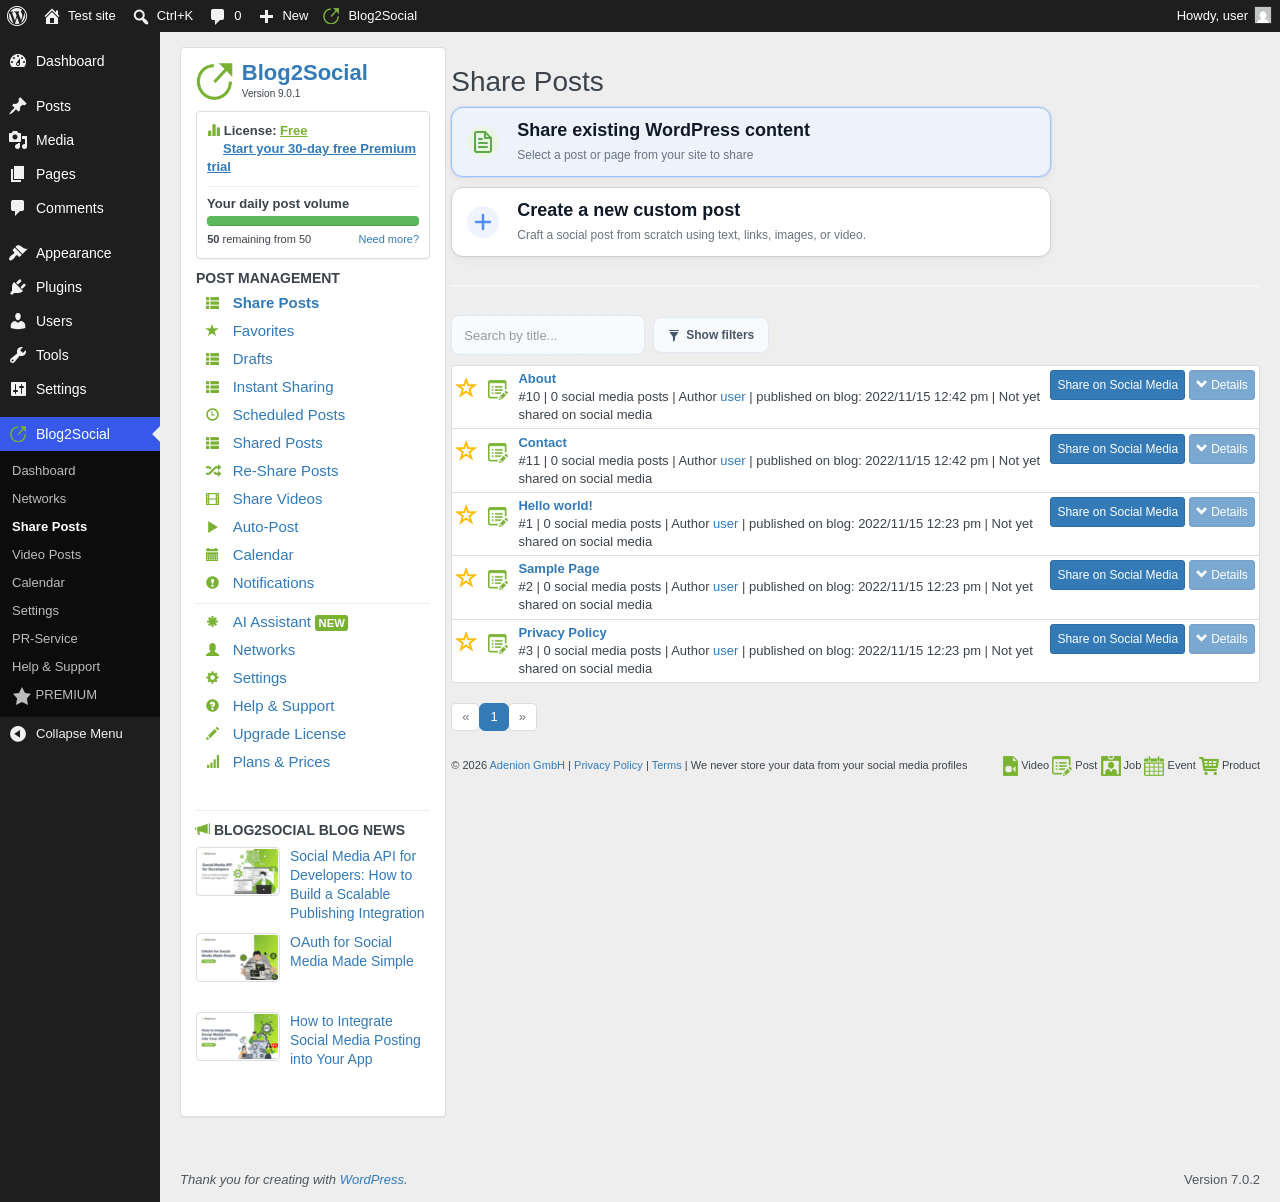Go to the next page with » button

[522, 717]
